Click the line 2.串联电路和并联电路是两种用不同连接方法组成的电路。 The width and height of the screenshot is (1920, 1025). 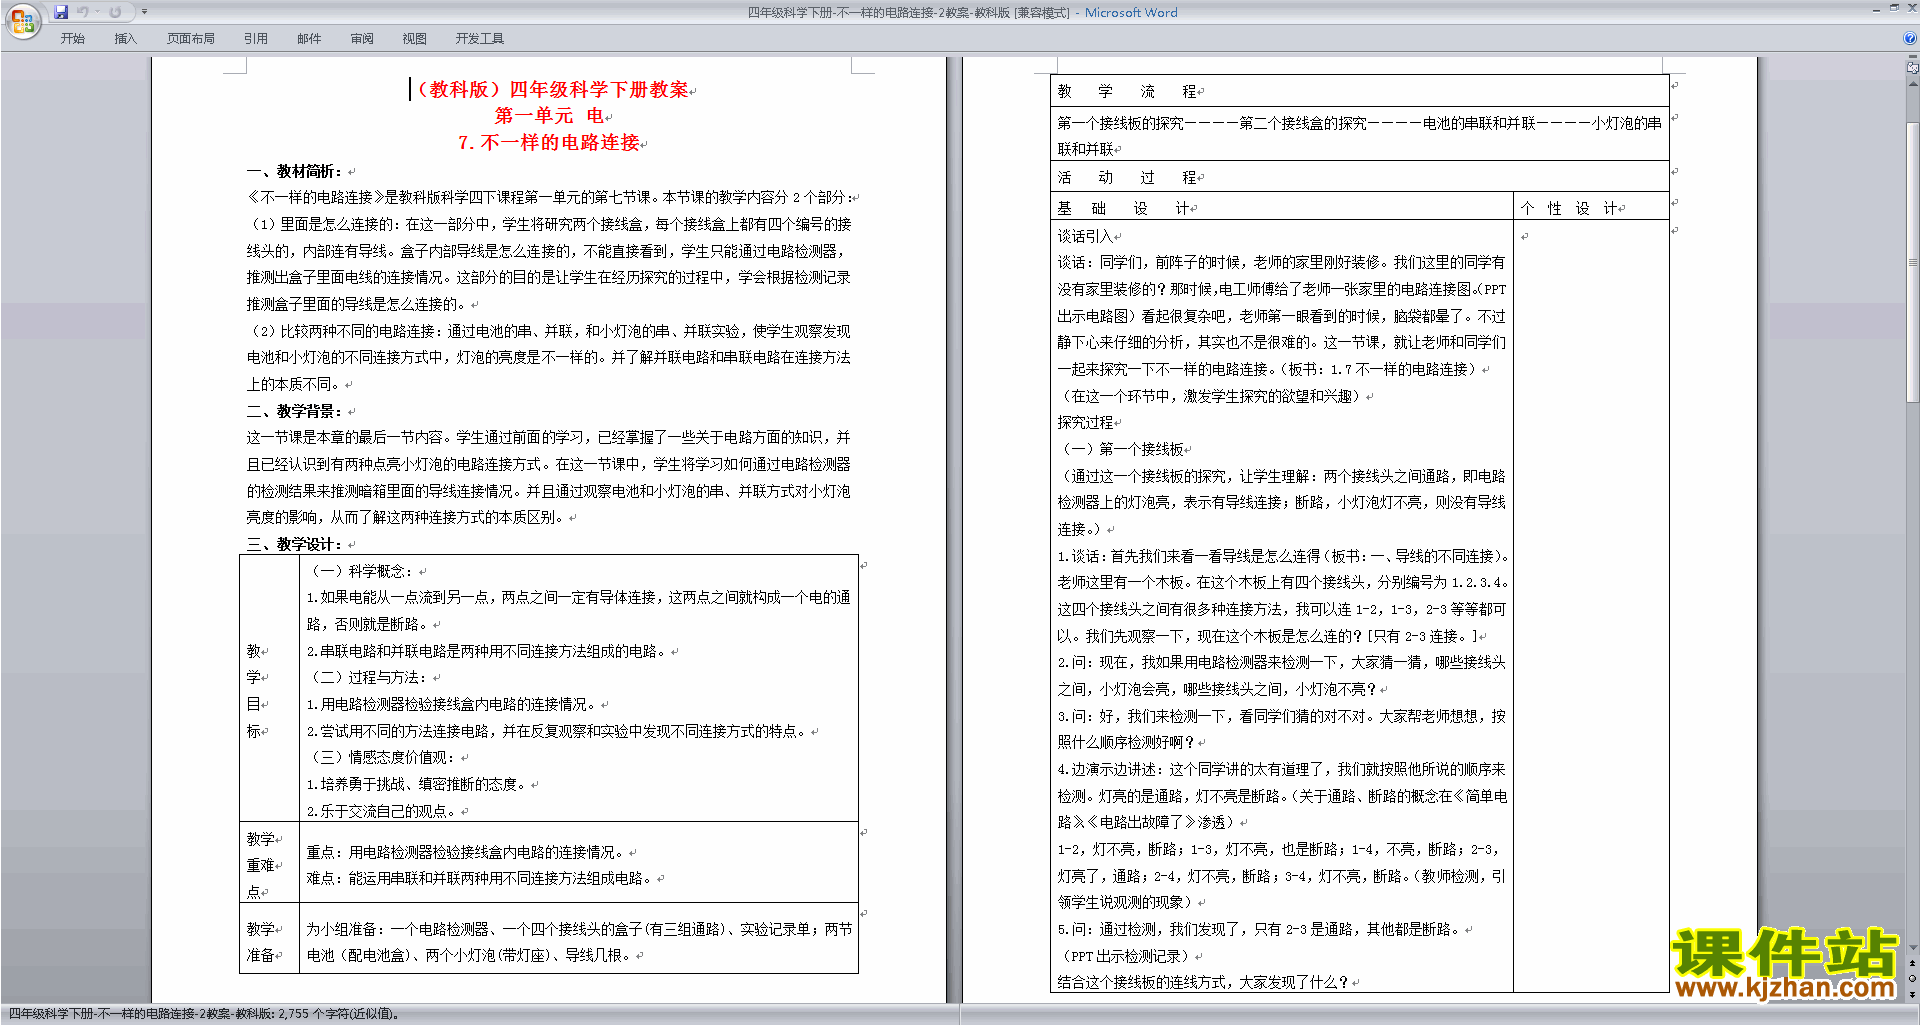click(486, 651)
